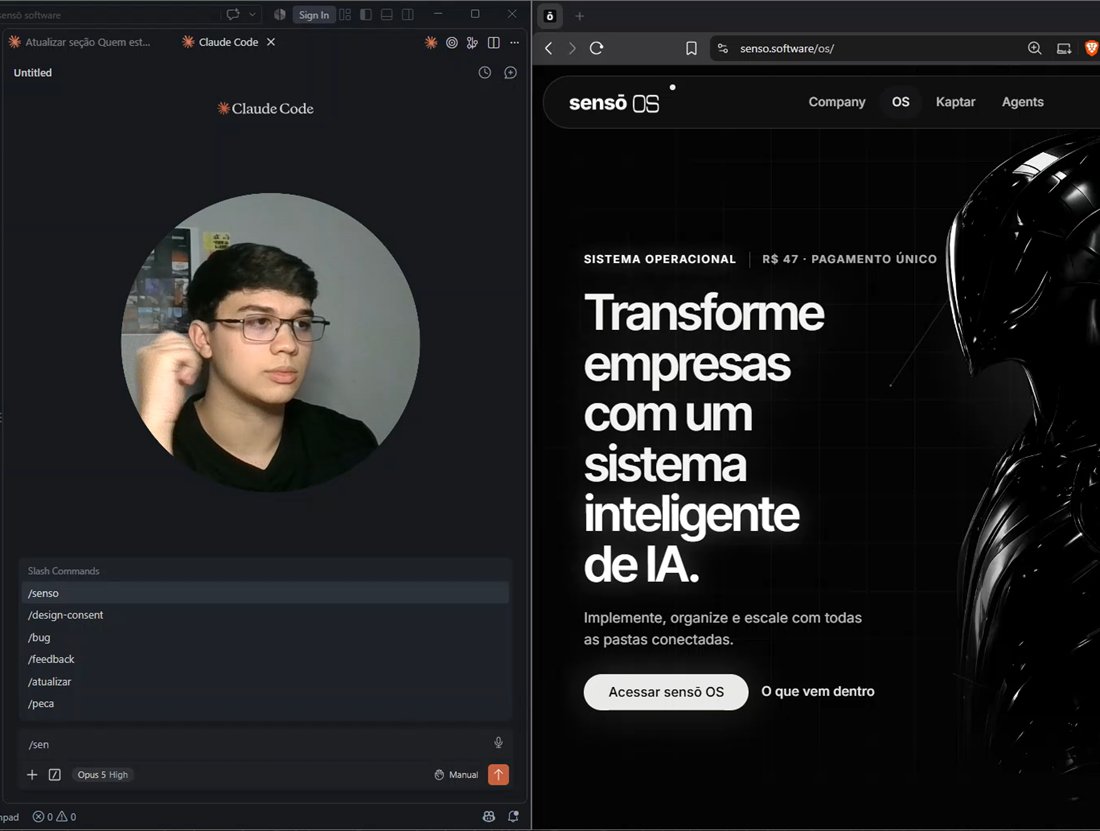
Task: Close the Claude Code tab
Action: [x=271, y=42]
